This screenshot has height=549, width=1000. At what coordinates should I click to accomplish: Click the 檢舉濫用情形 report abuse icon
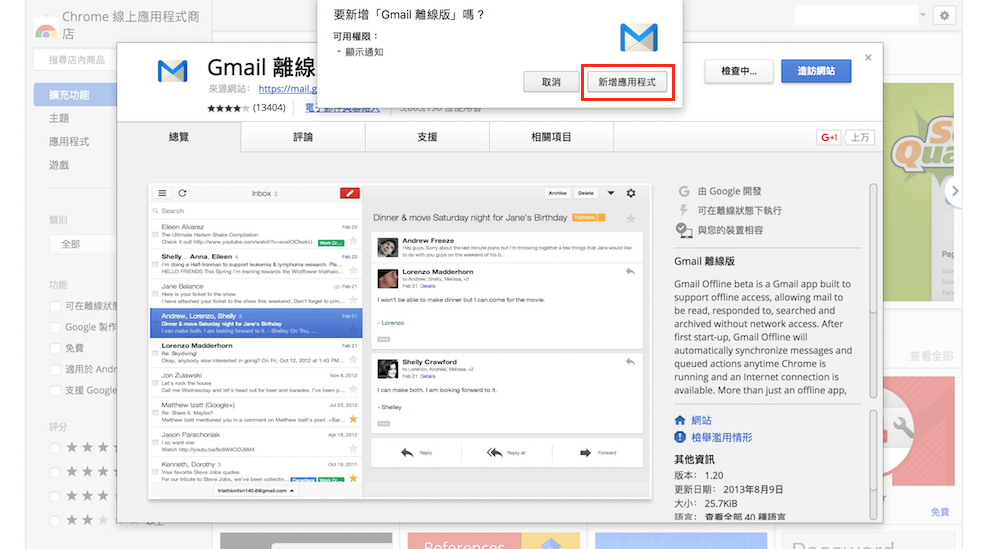coord(681,438)
